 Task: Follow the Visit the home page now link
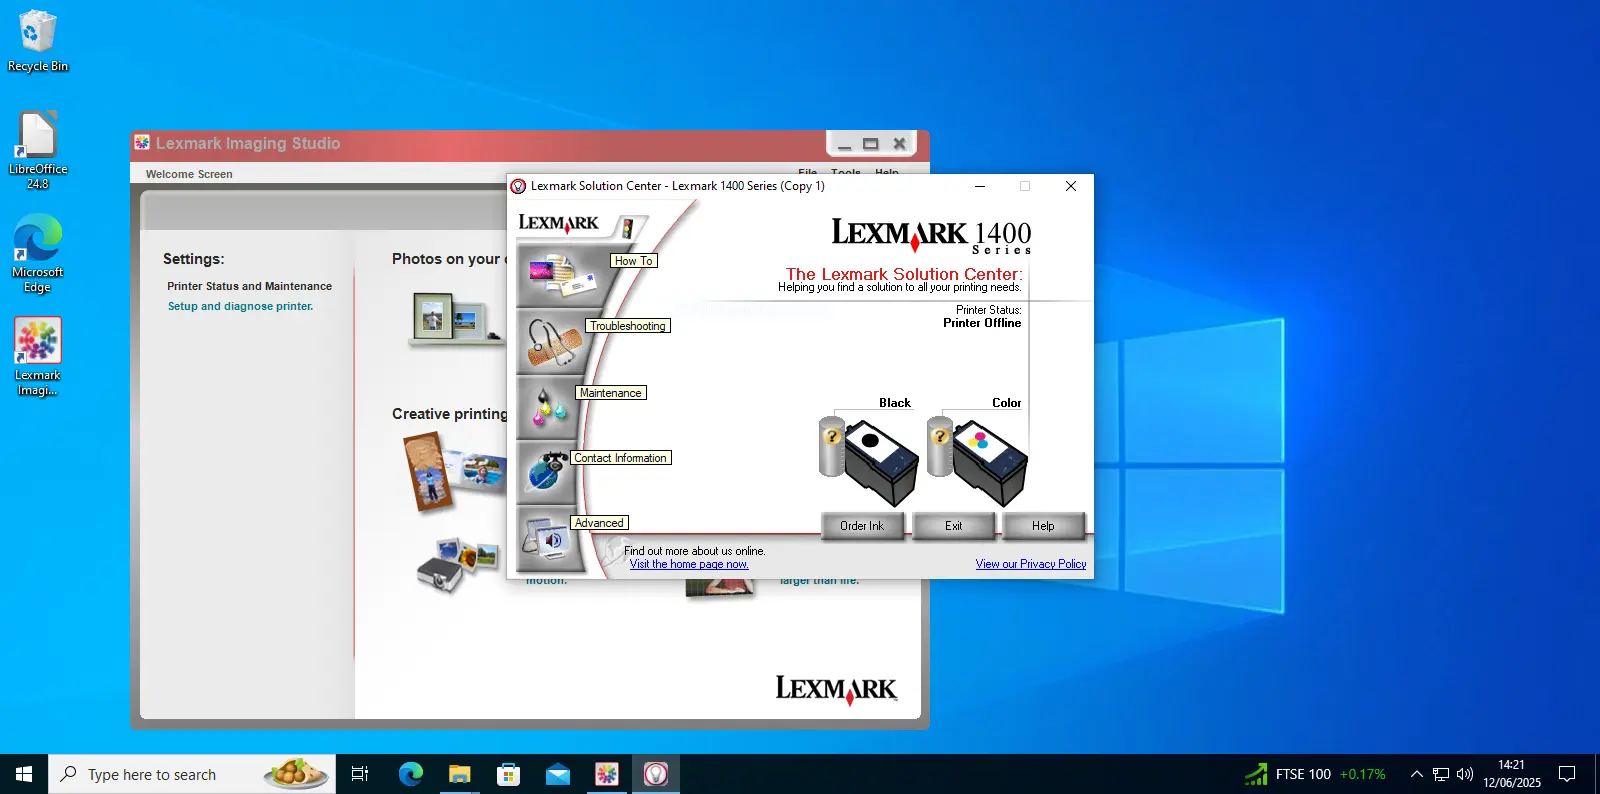[689, 564]
